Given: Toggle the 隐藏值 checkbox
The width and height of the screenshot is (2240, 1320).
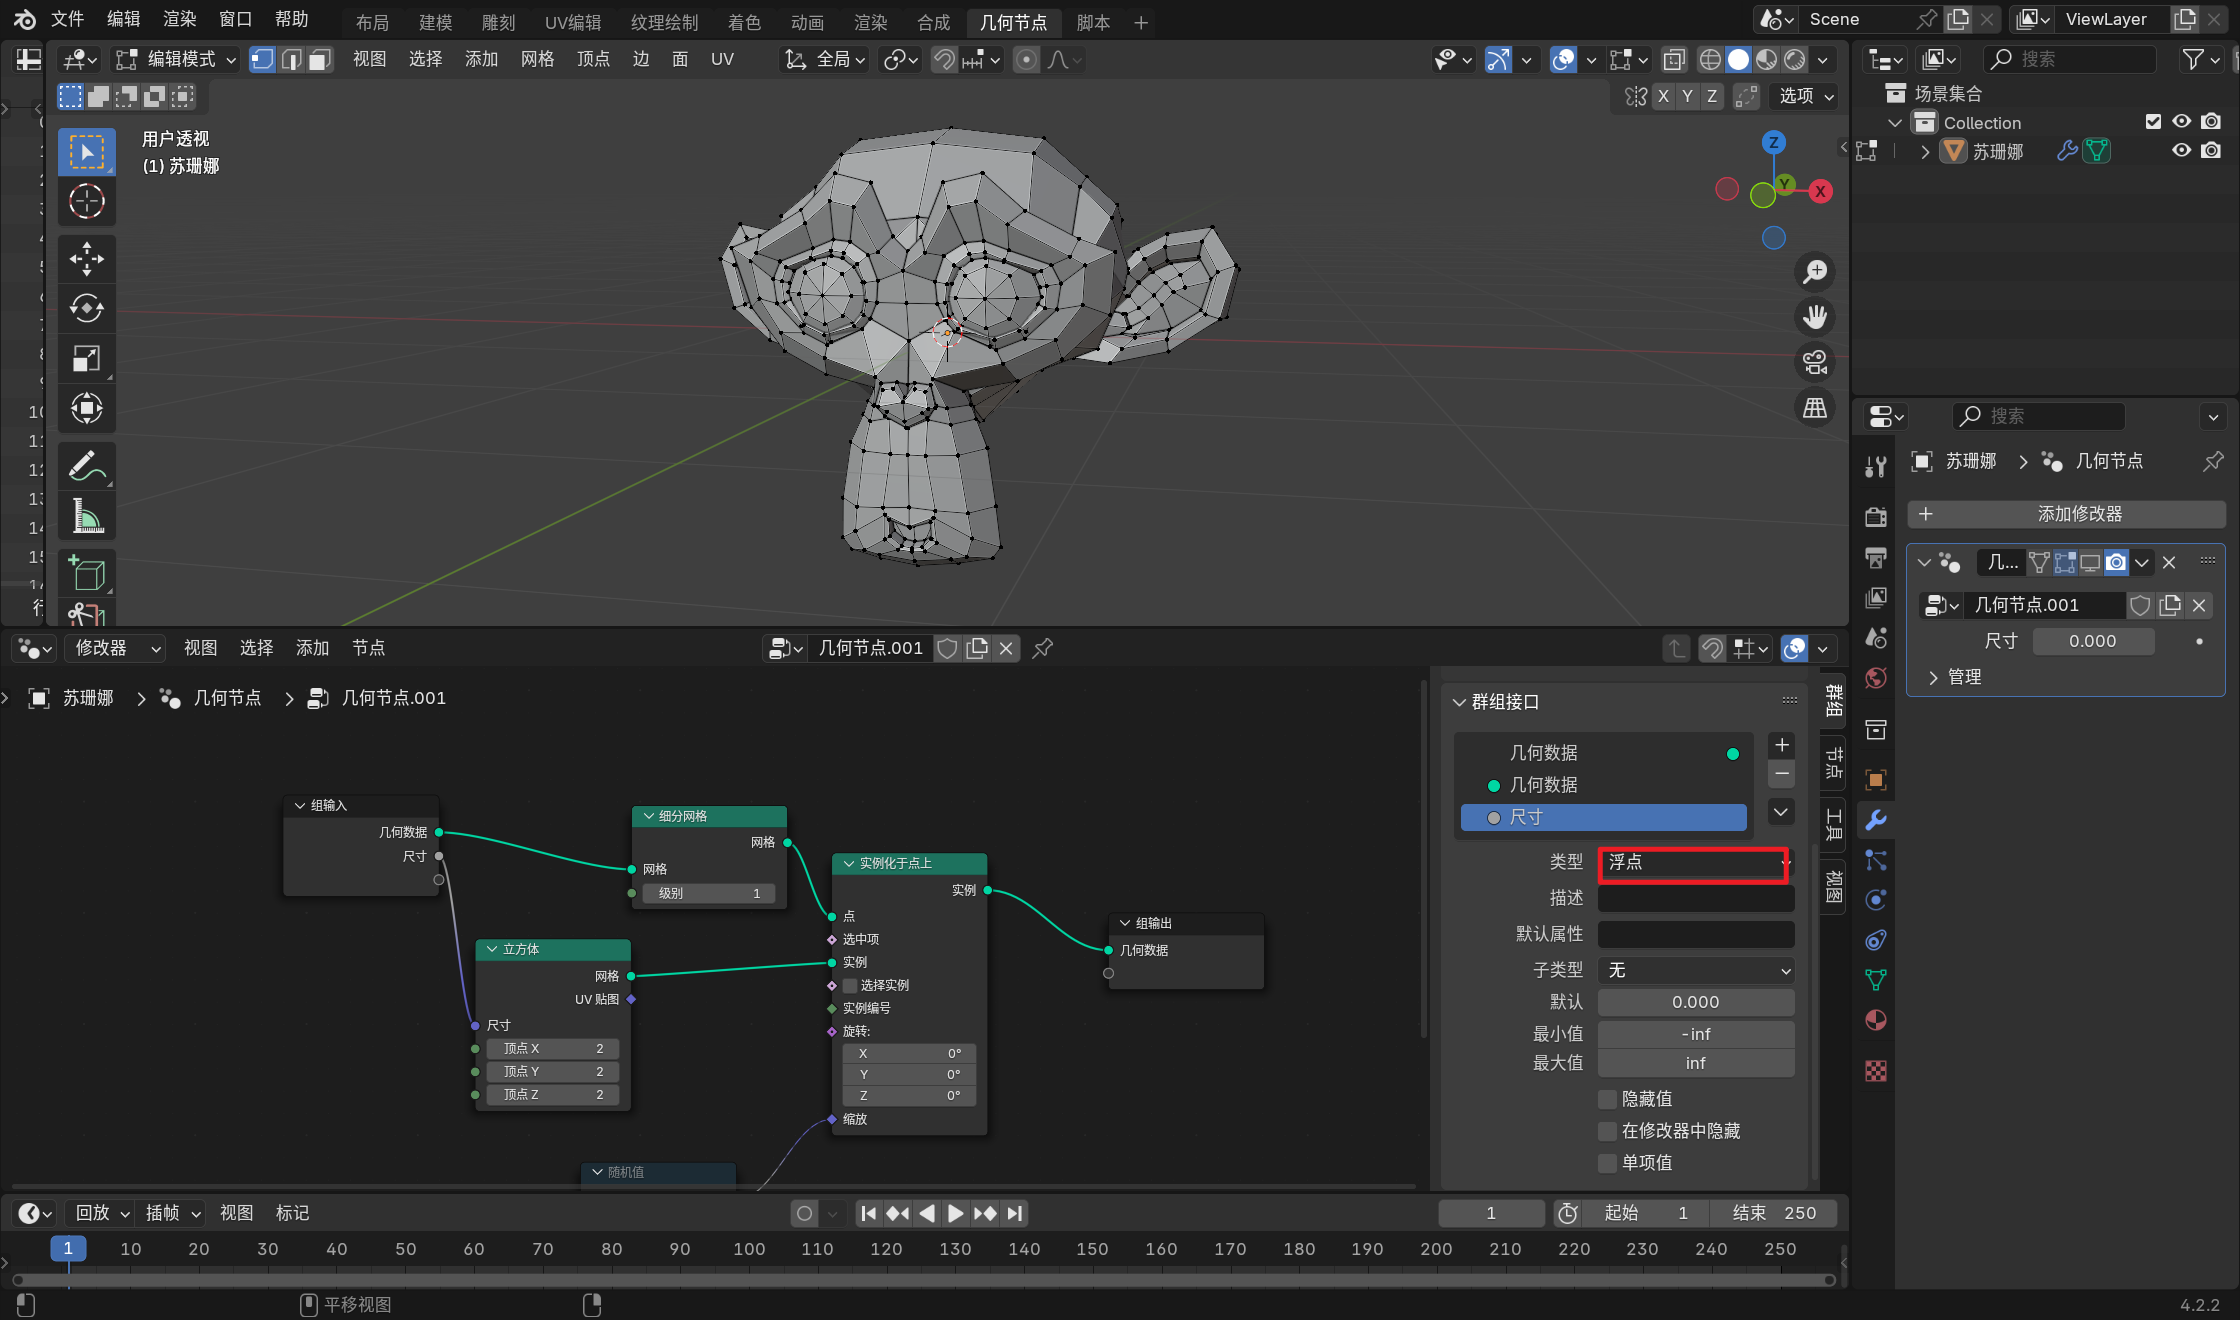Looking at the screenshot, I should [1608, 1099].
